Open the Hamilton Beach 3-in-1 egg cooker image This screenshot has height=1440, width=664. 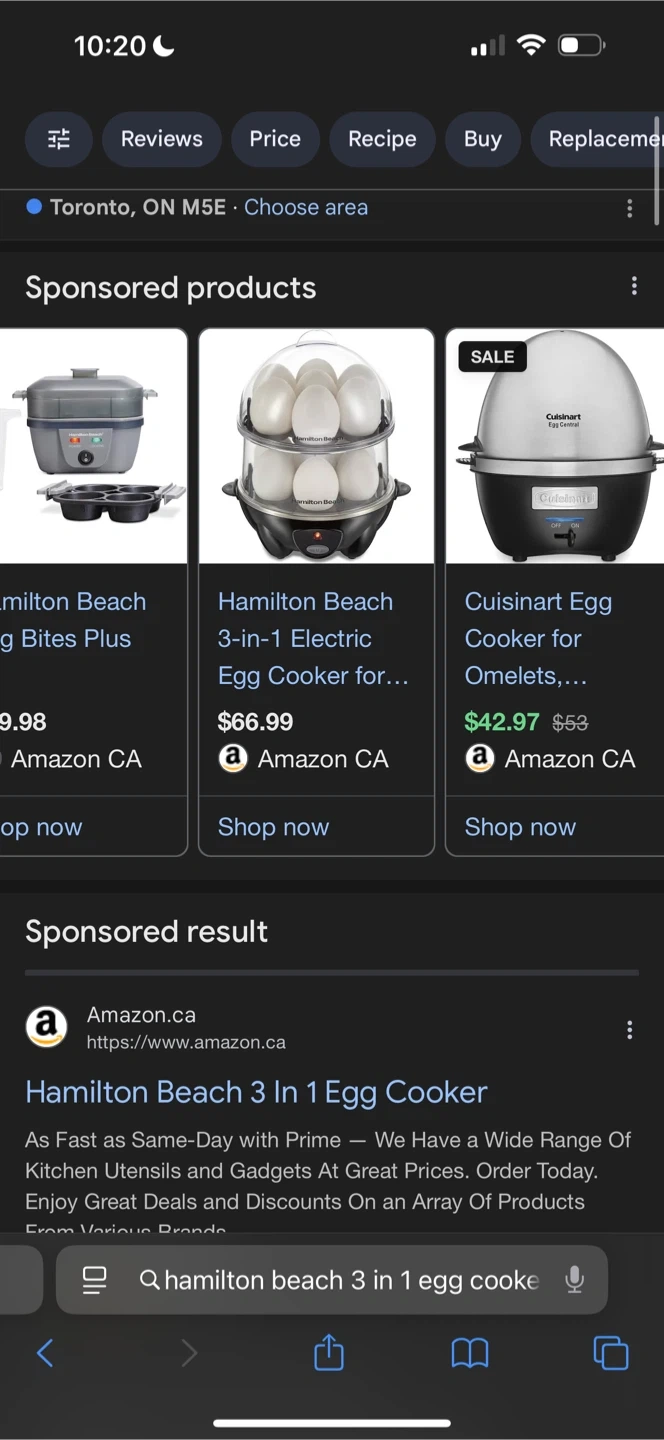click(x=316, y=447)
